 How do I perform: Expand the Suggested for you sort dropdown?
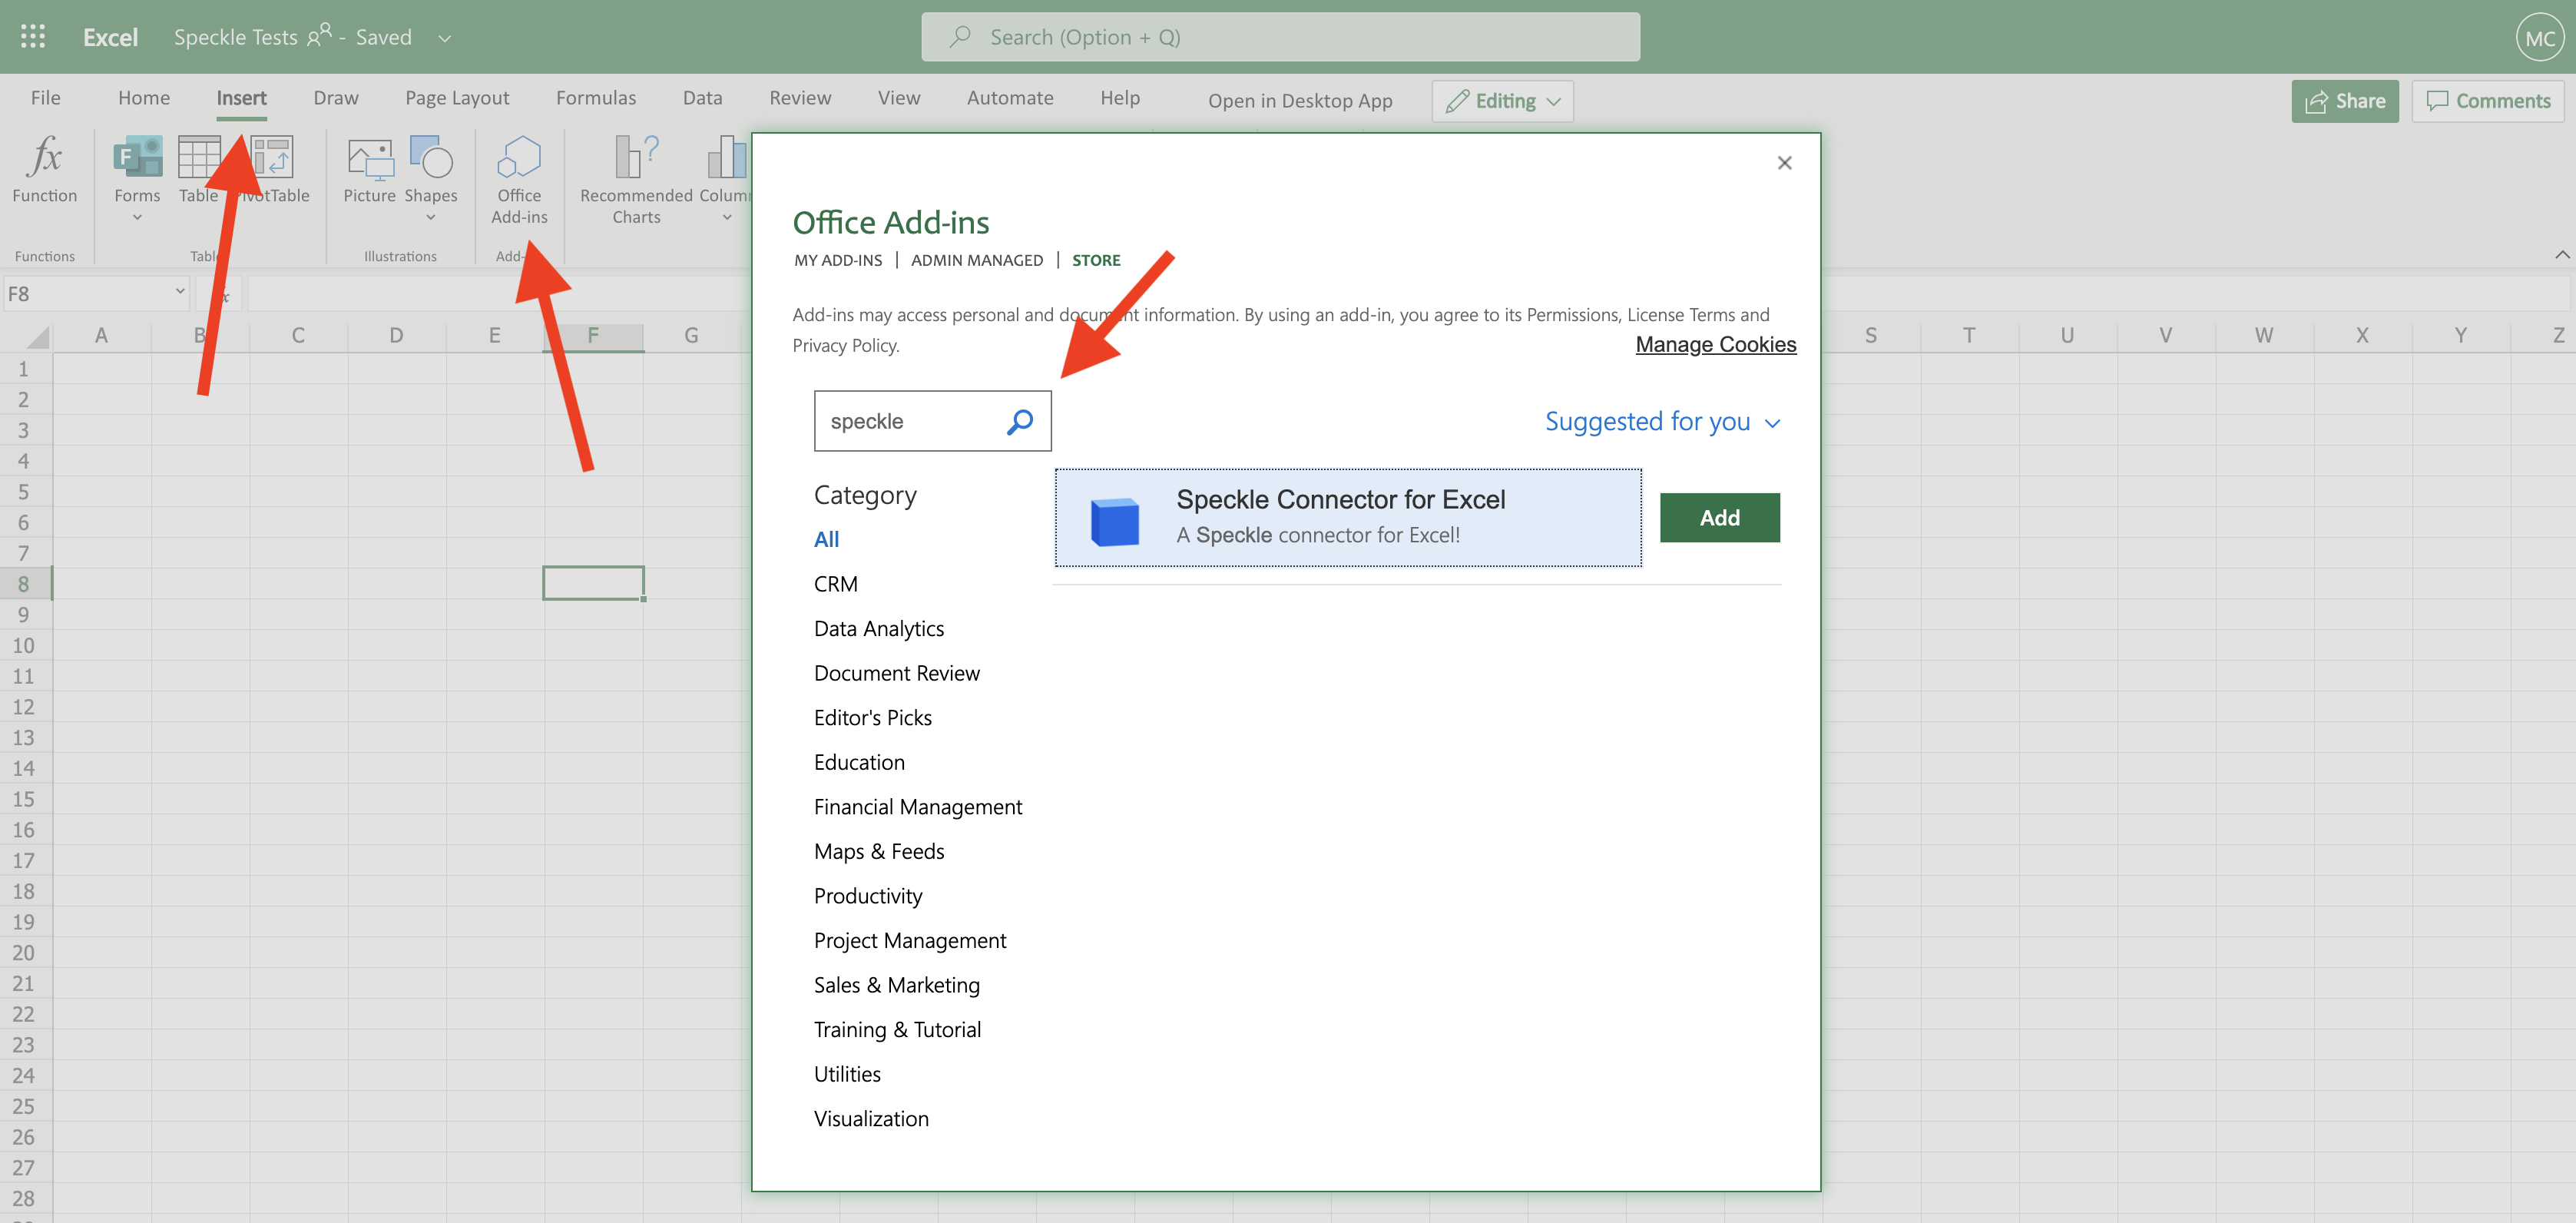click(x=1662, y=421)
